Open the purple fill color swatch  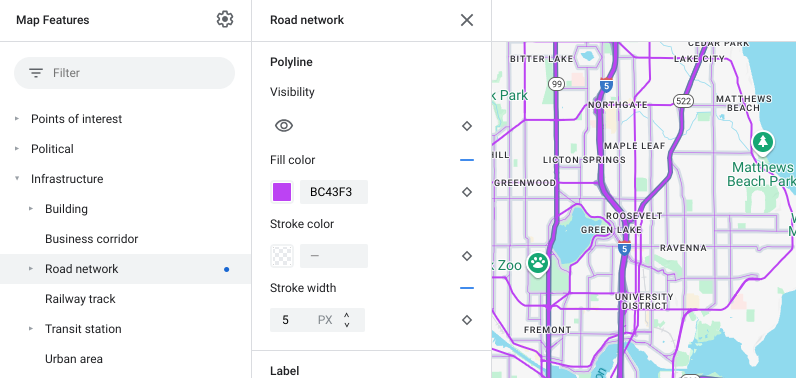coord(282,192)
